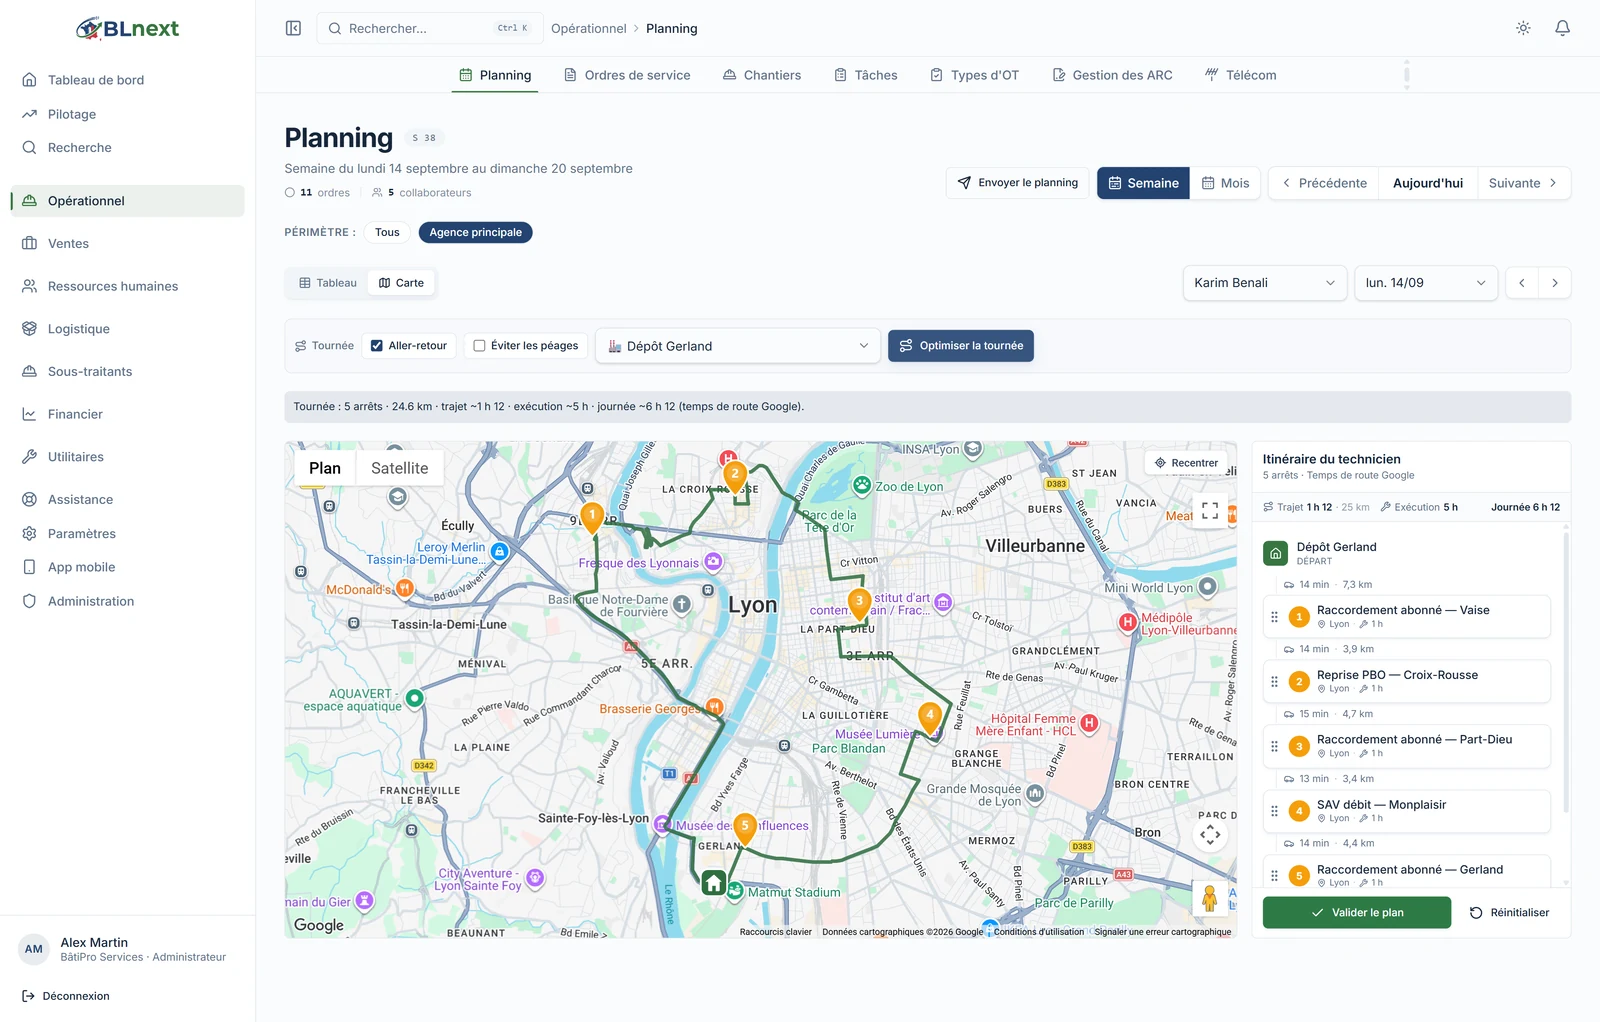Select map marker 5 at Gerland

pyautogui.click(x=744, y=828)
